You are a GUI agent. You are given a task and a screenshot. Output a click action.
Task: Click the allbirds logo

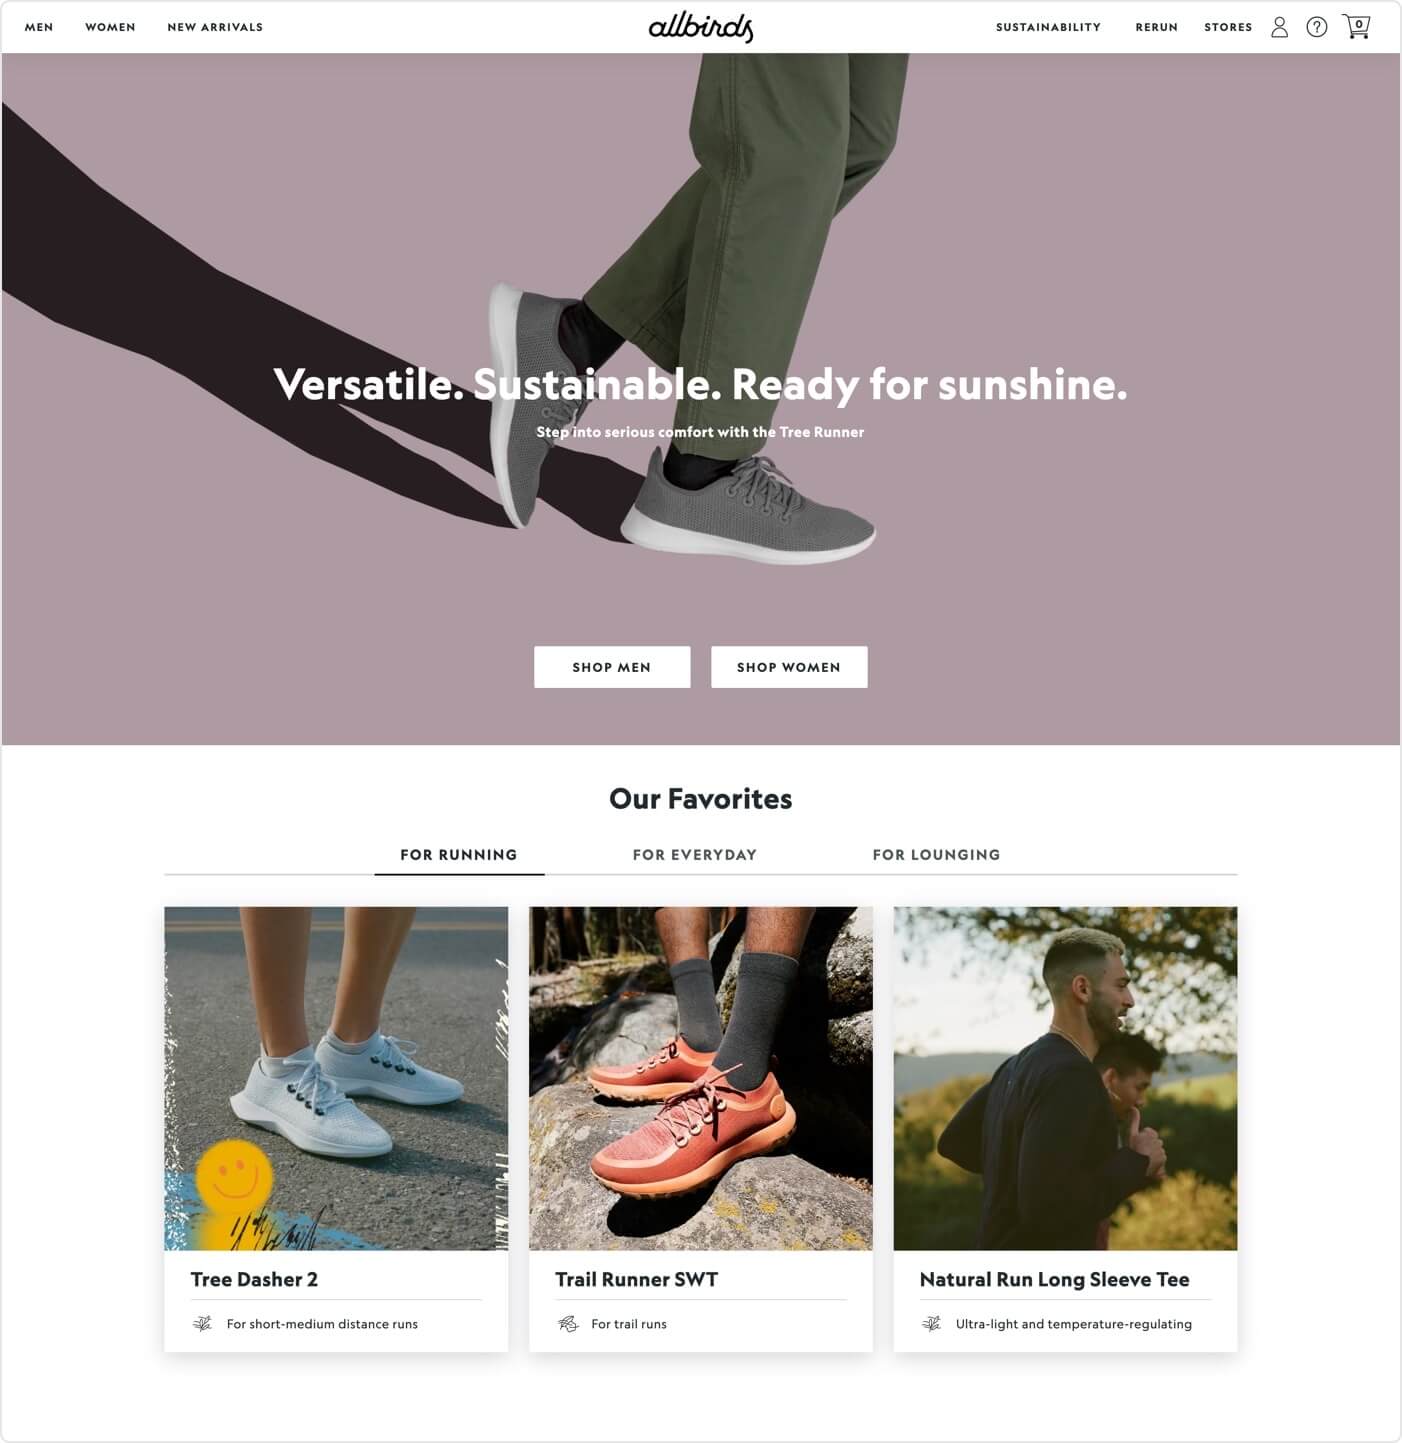click(701, 27)
